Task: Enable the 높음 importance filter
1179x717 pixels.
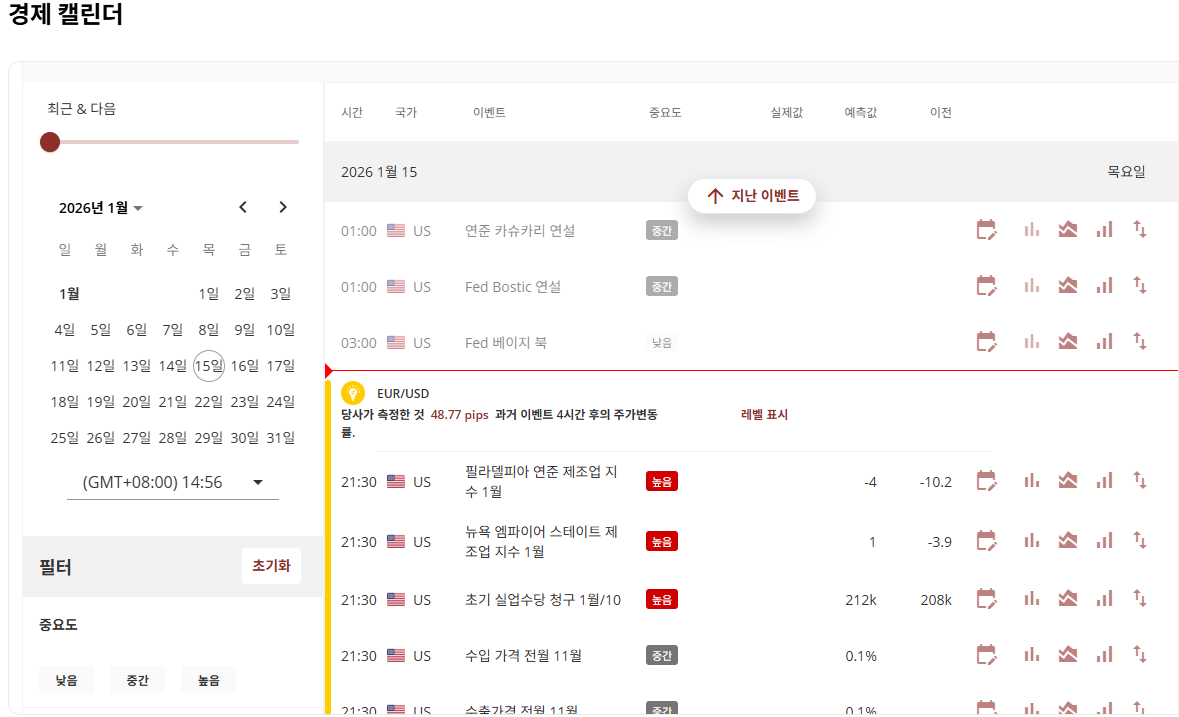Action: coord(208,679)
